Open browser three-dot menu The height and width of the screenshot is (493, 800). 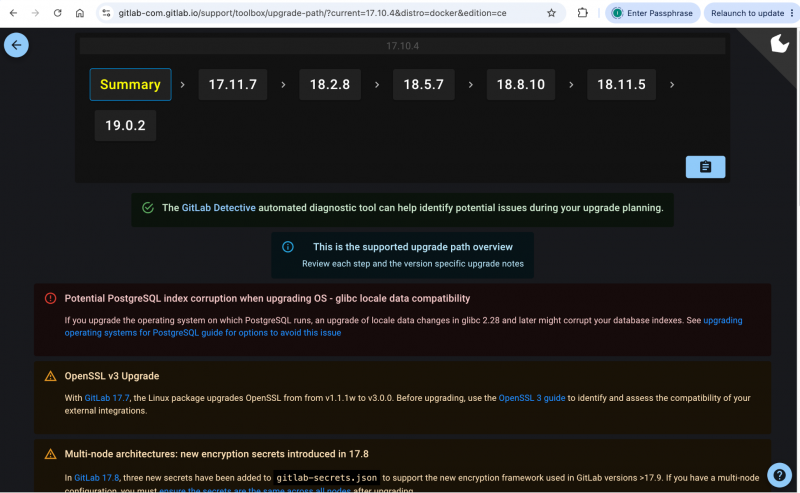[x=792, y=13]
